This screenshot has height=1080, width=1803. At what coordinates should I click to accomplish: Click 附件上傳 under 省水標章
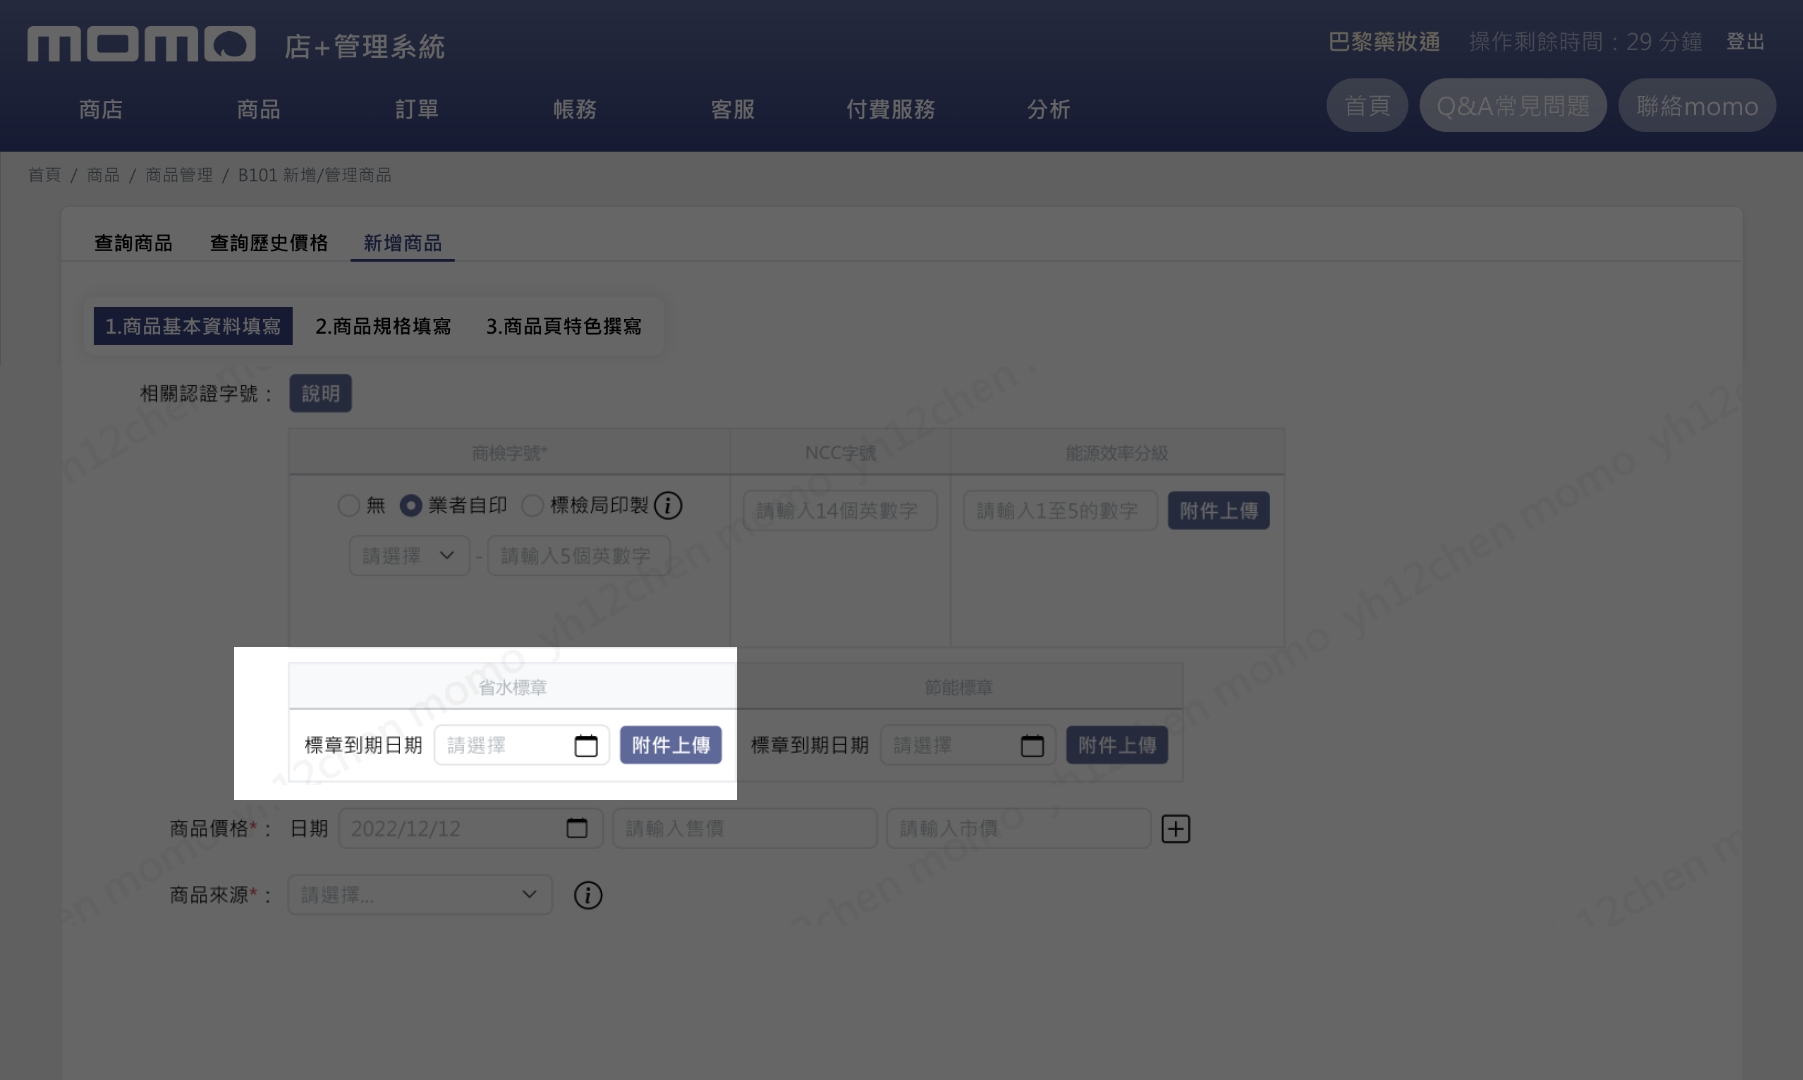point(671,745)
